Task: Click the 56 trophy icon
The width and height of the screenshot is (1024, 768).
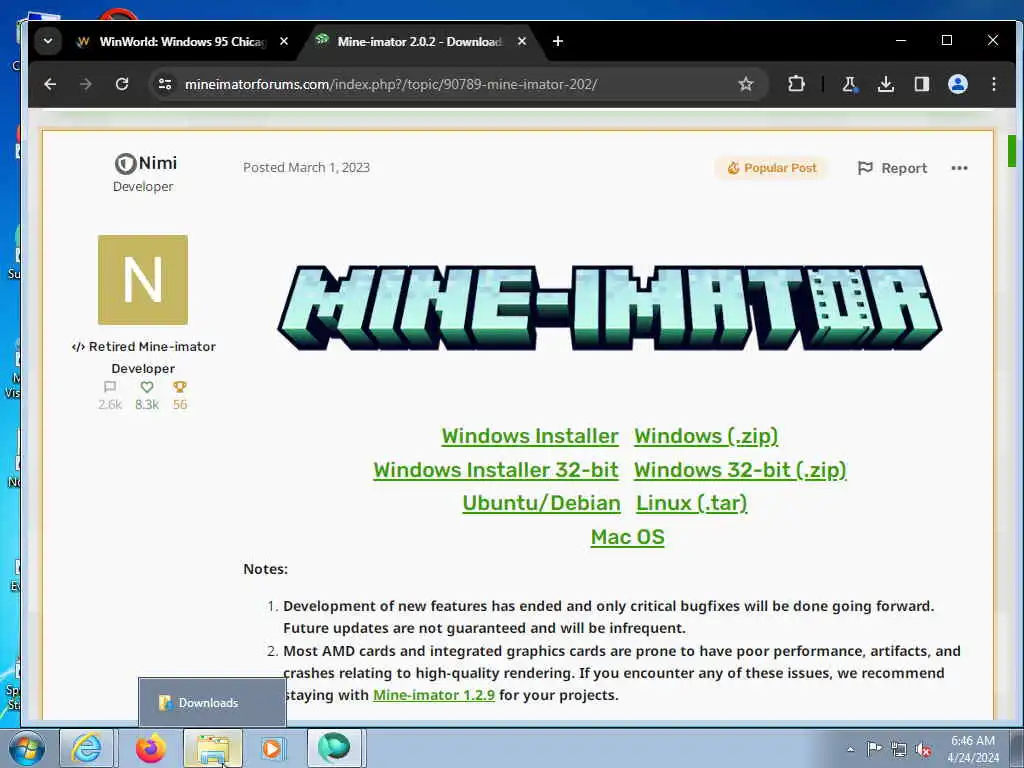Action: [180, 387]
